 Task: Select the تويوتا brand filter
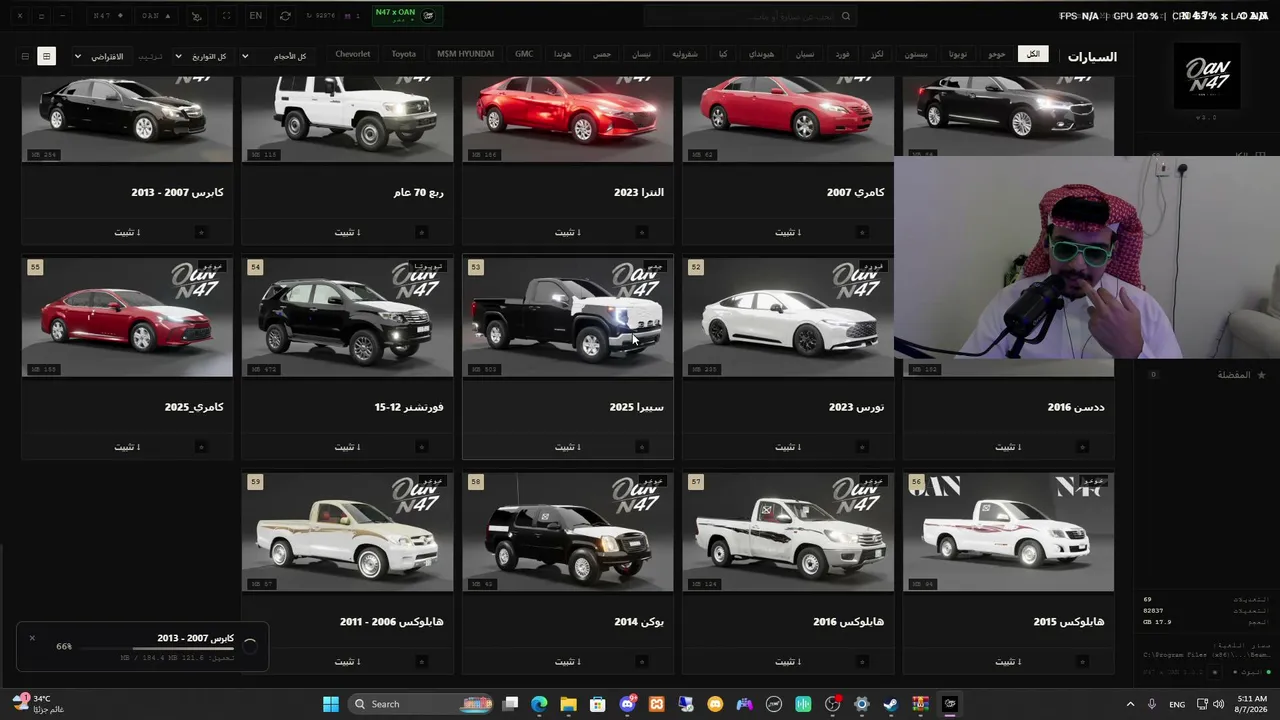pos(958,54)
